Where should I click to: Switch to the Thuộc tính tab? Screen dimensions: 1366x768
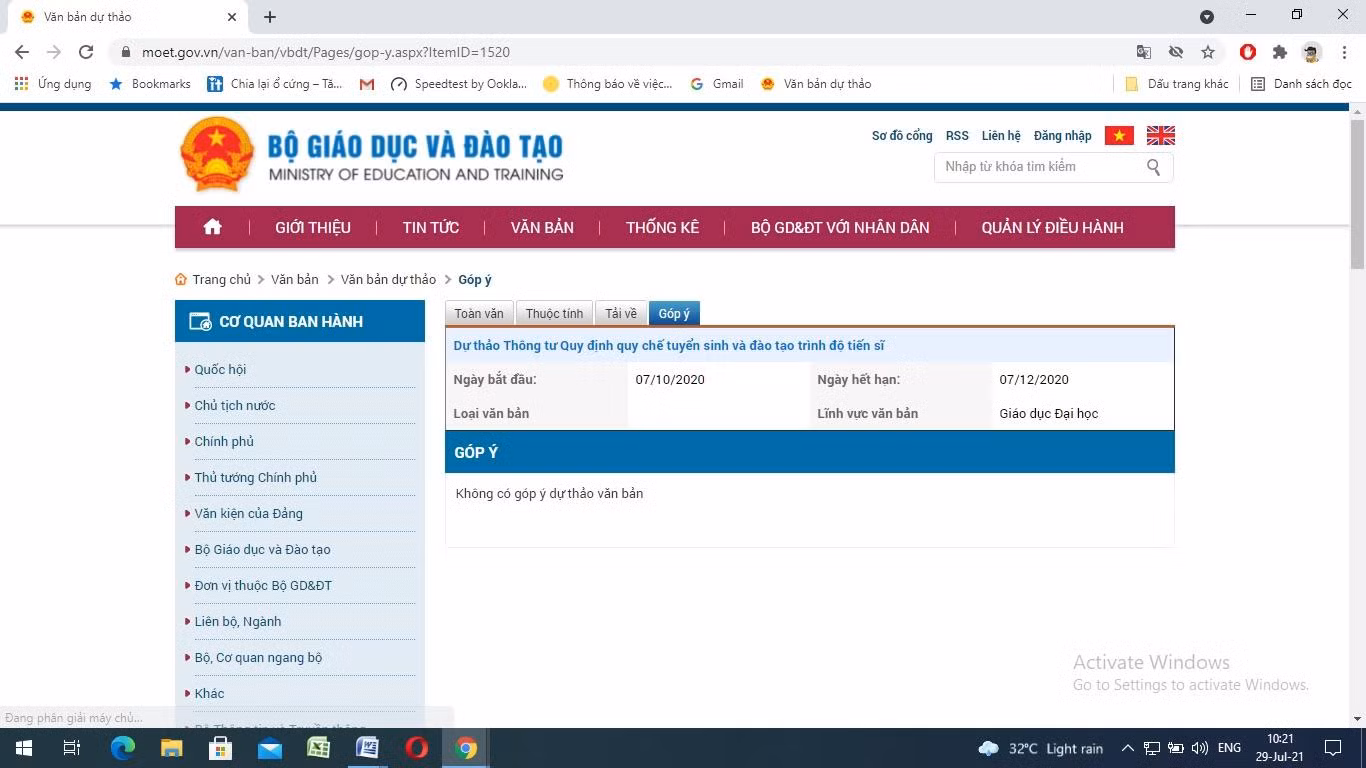554,314
